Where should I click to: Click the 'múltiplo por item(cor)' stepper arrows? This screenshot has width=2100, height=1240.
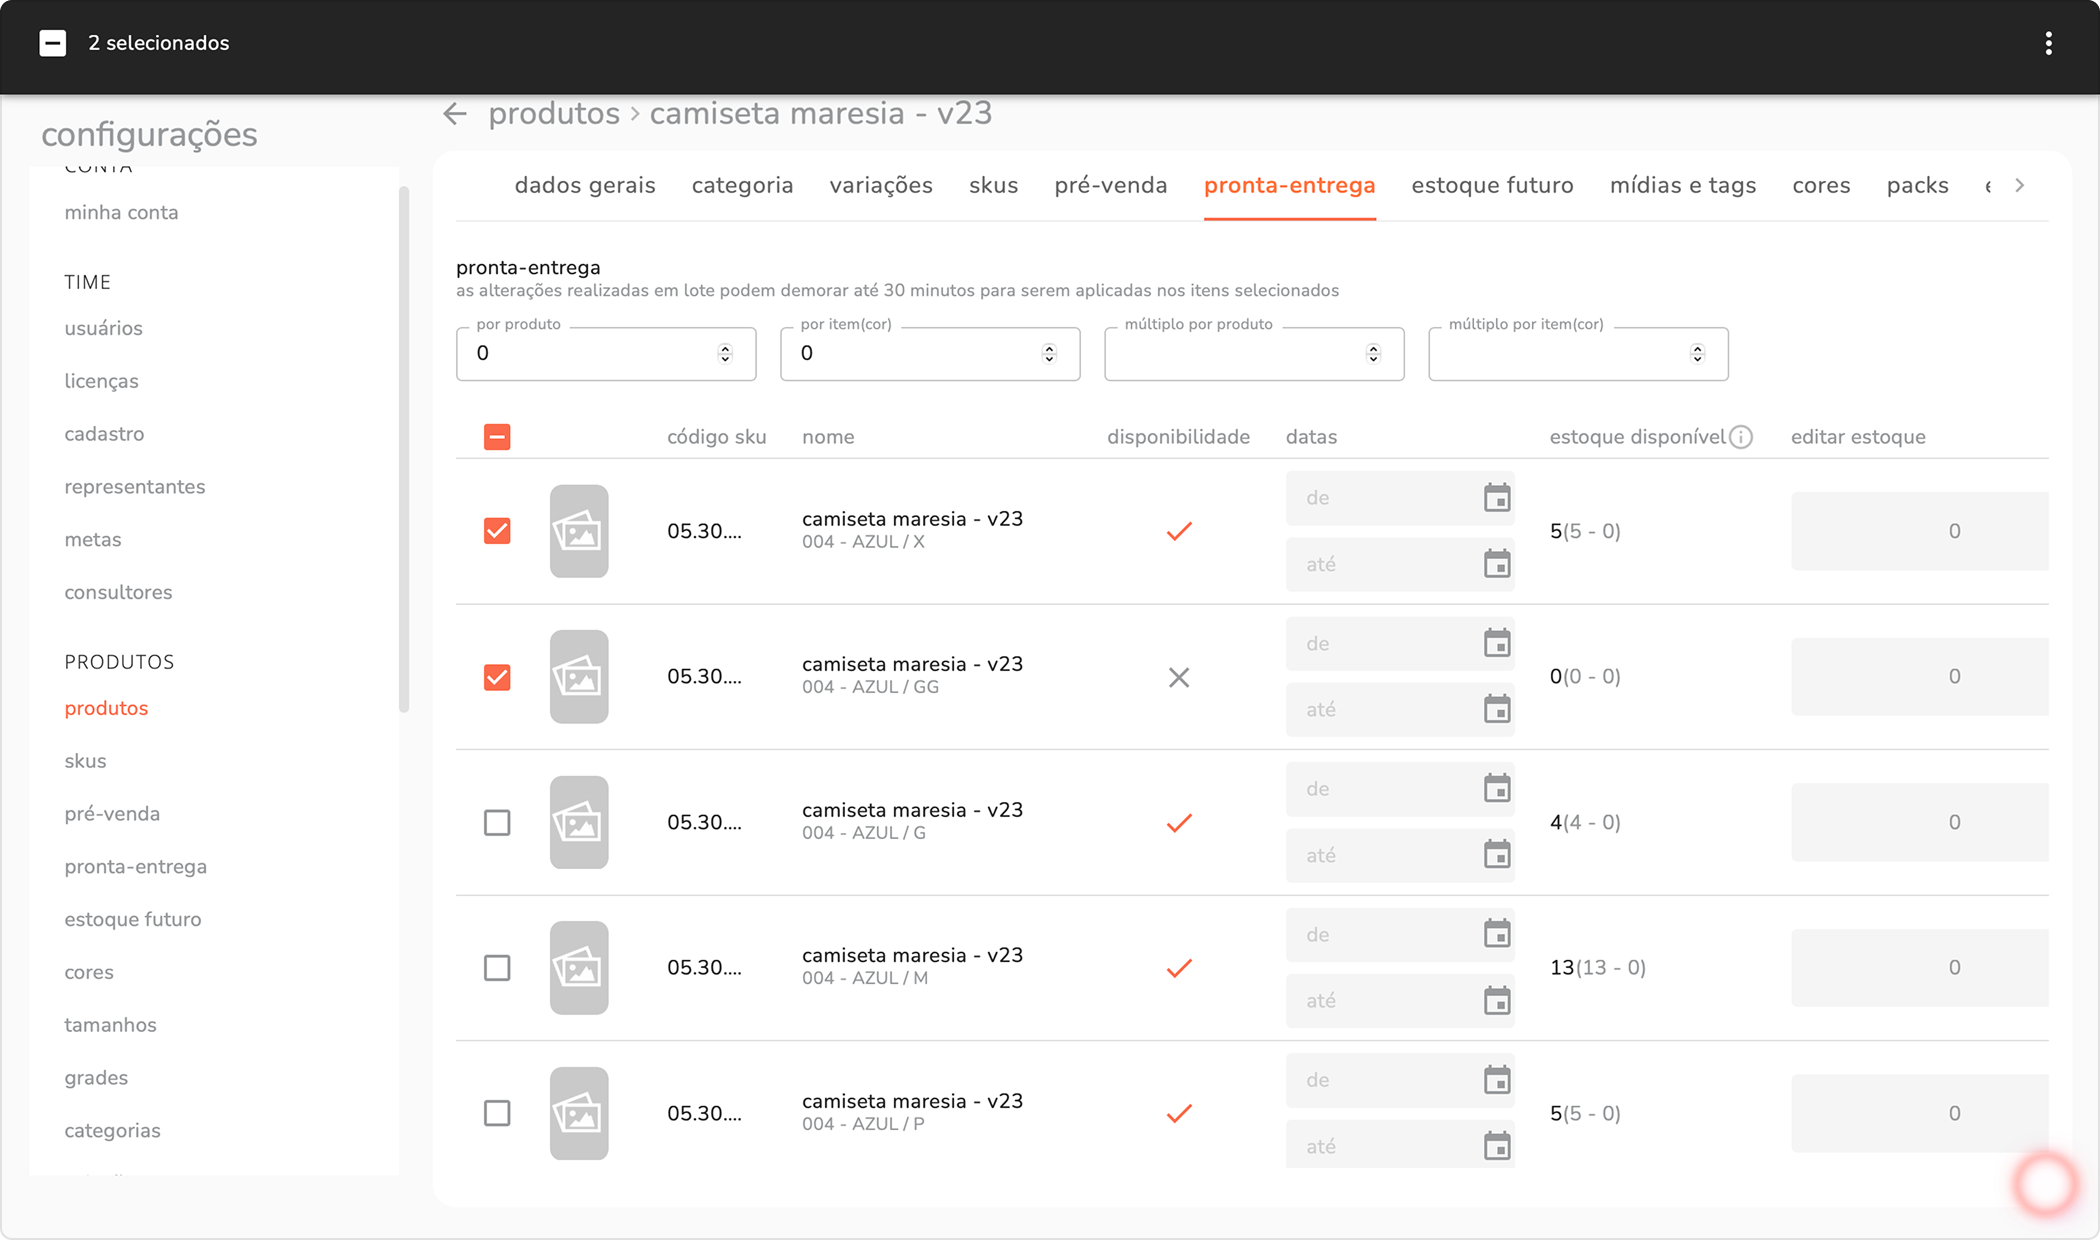pos(1697,354)
